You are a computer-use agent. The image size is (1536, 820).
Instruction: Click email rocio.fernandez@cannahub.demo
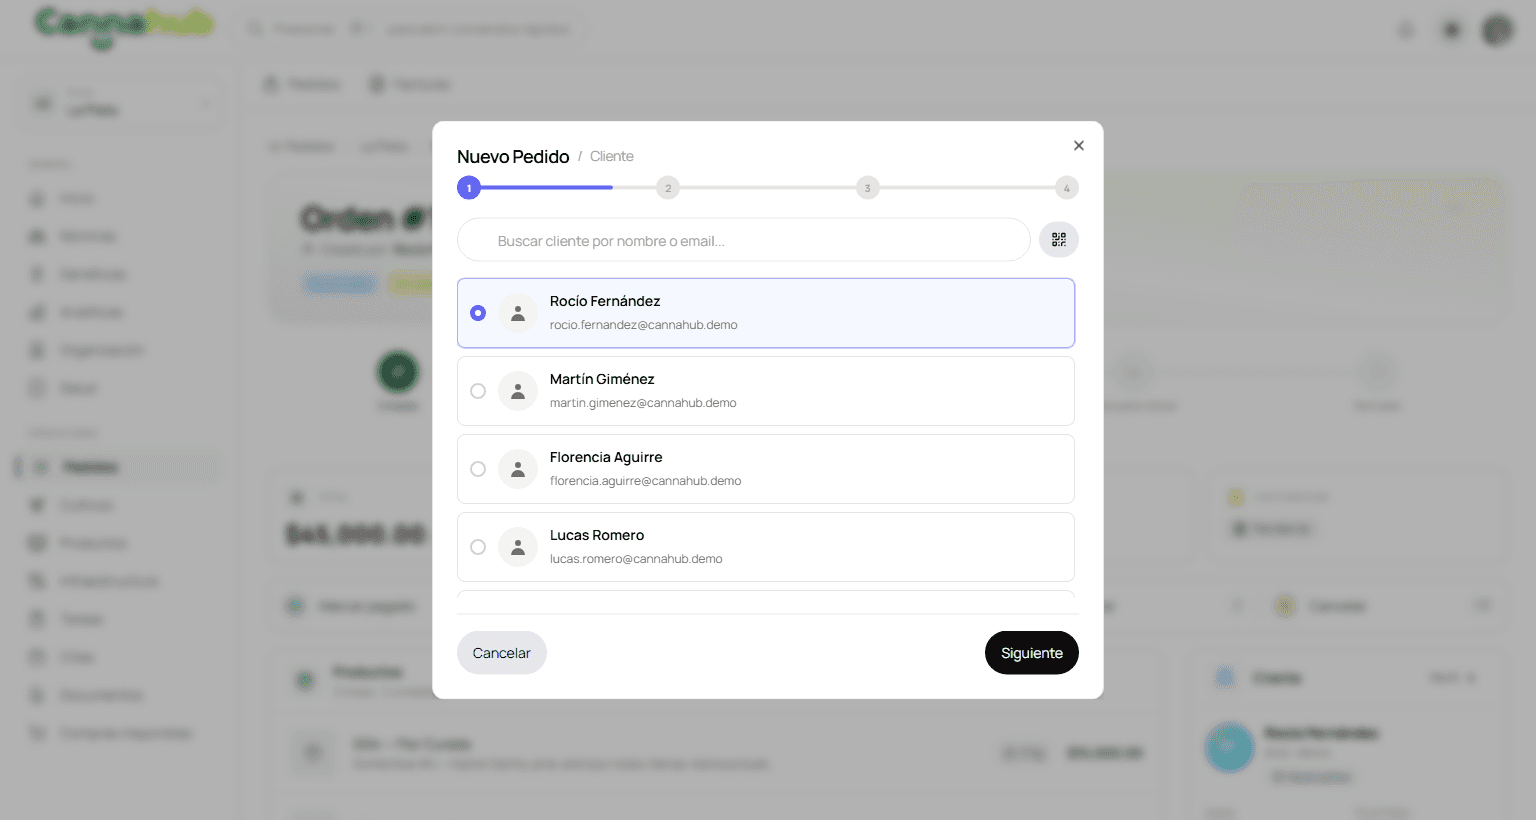(644, 325)
